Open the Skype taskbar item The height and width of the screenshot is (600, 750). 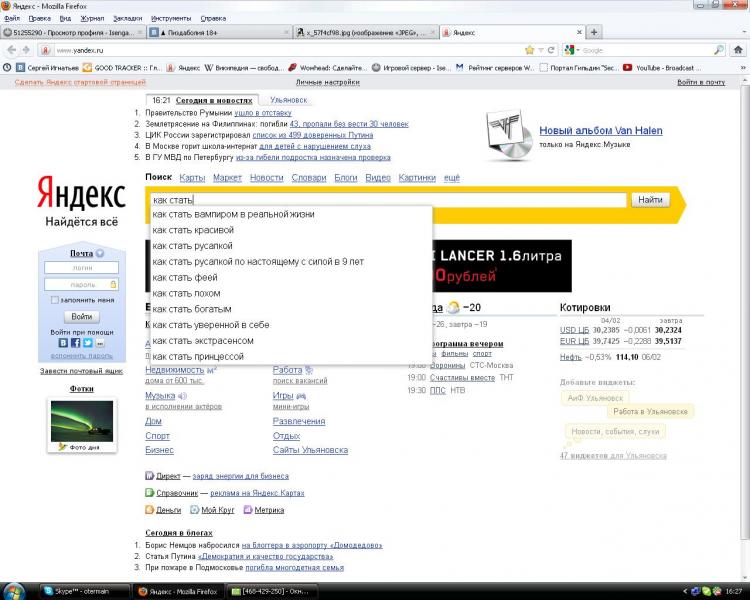(84, 591)
